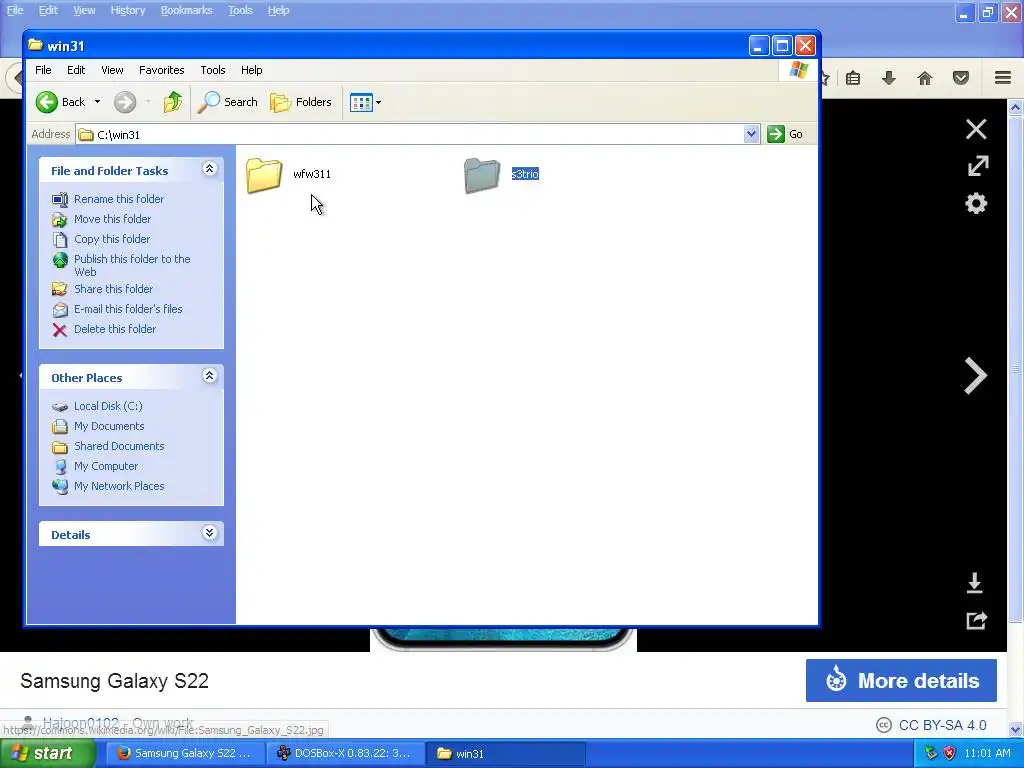
Task: Click Delete this folder
Action: pyautogui.click(x=115, y=329)
